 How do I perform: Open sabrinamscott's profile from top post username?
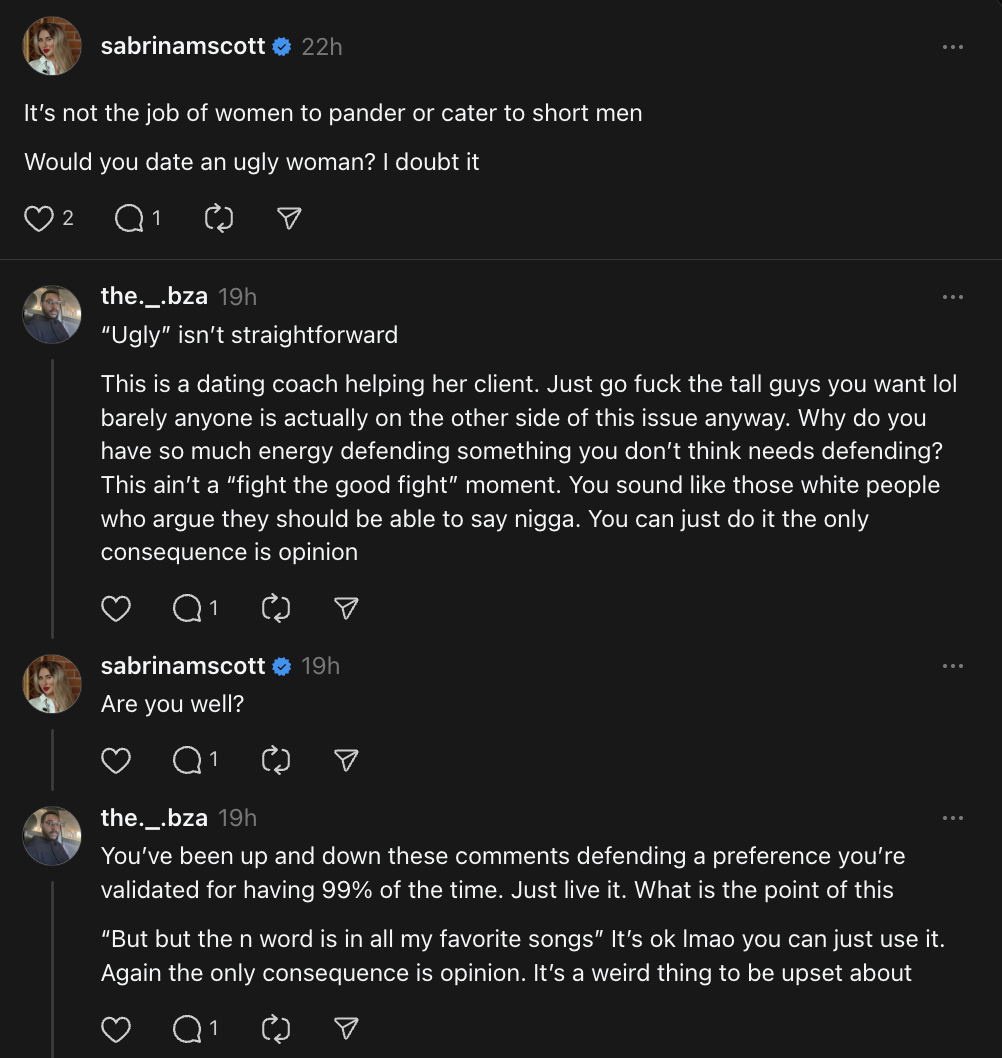(x=183, y=46)
